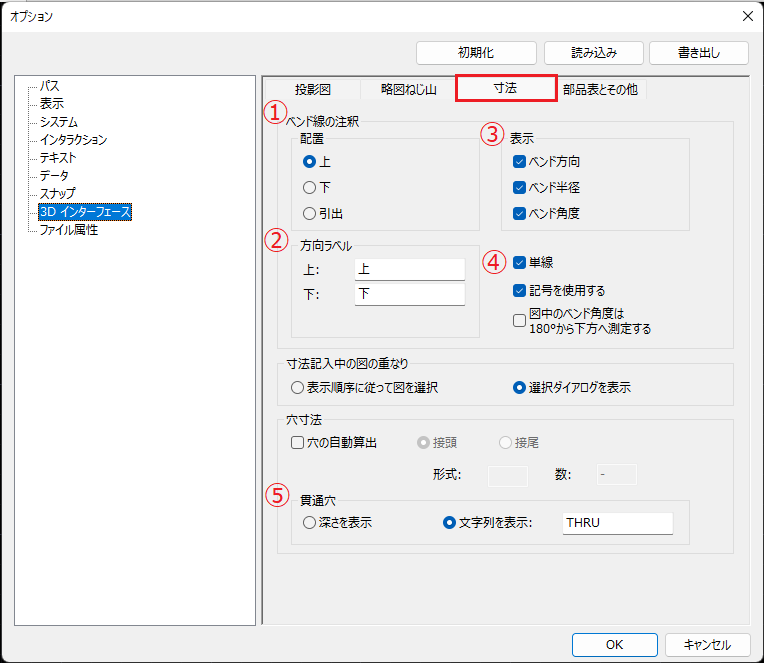The width and height of the screenshot is (764, 663).
Task: Confirm settings with the OK button
Action: [x=615, y=645]
